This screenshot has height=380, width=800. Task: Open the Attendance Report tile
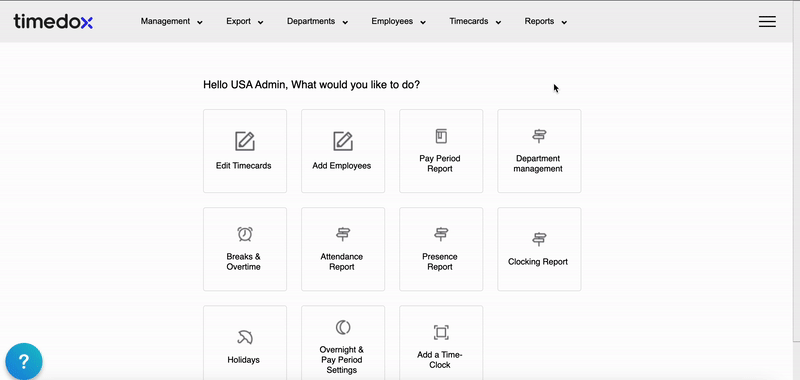[343, 249]
